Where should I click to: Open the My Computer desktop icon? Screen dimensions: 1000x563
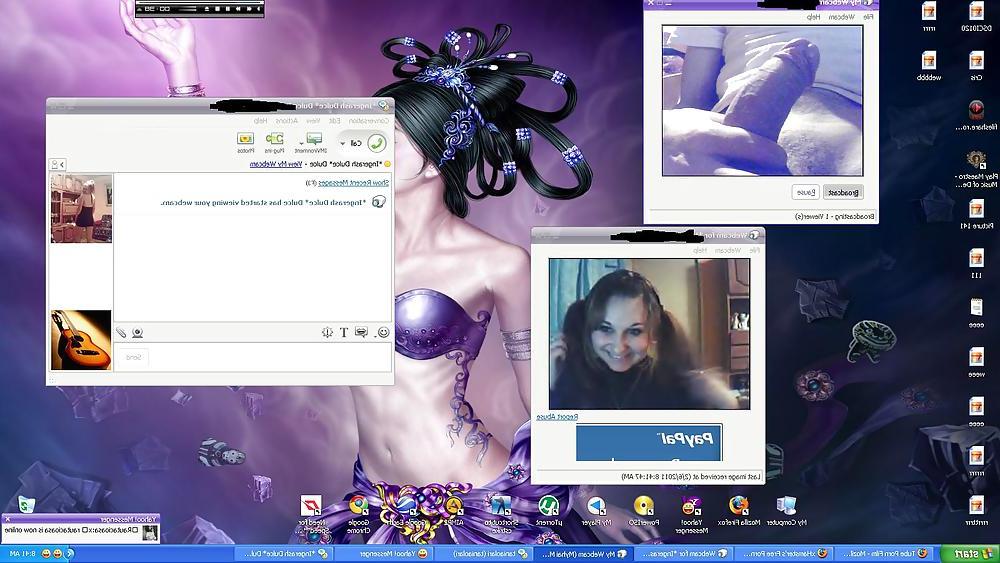tap(786, 512)
